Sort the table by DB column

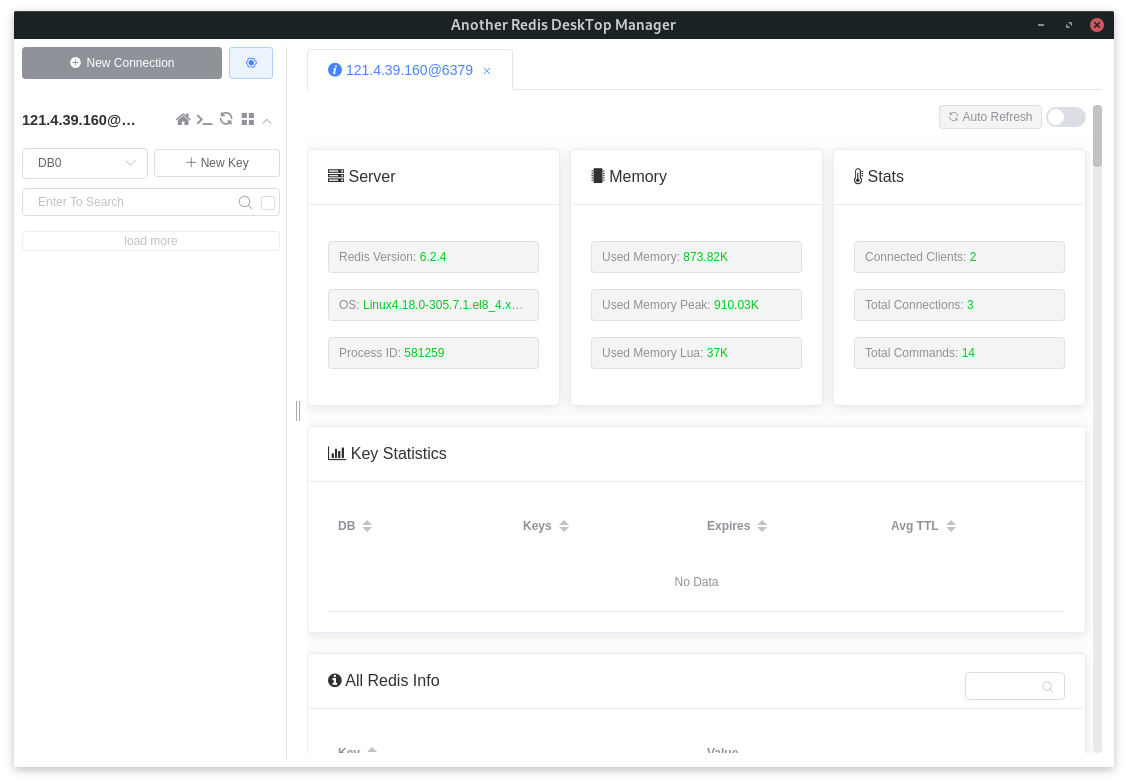(x=367, y=526)
